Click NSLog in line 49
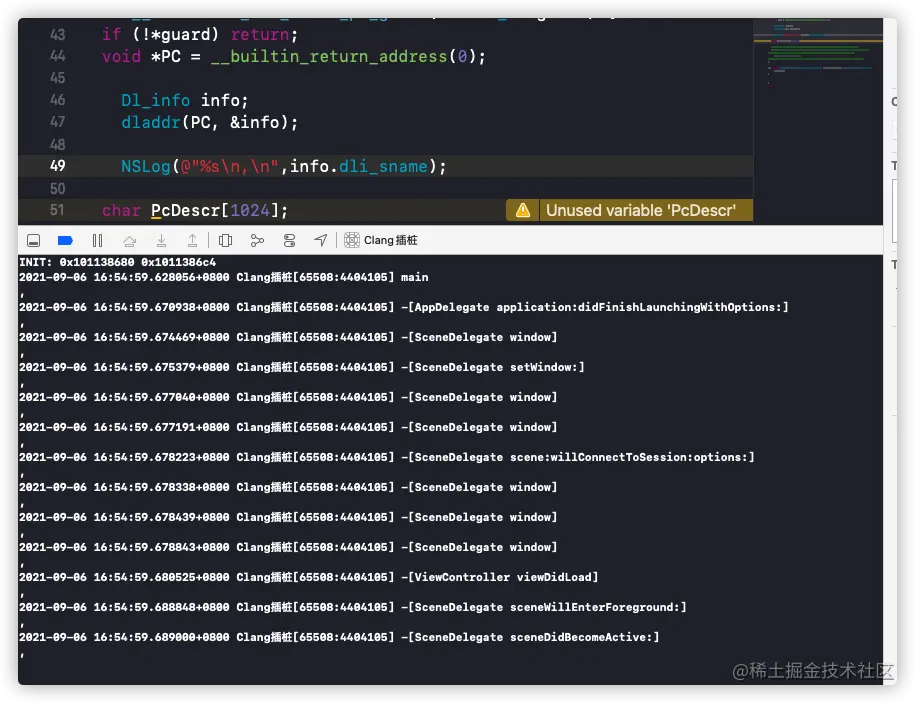The width and height of the screenshot is (915, 703). point(146,167)
